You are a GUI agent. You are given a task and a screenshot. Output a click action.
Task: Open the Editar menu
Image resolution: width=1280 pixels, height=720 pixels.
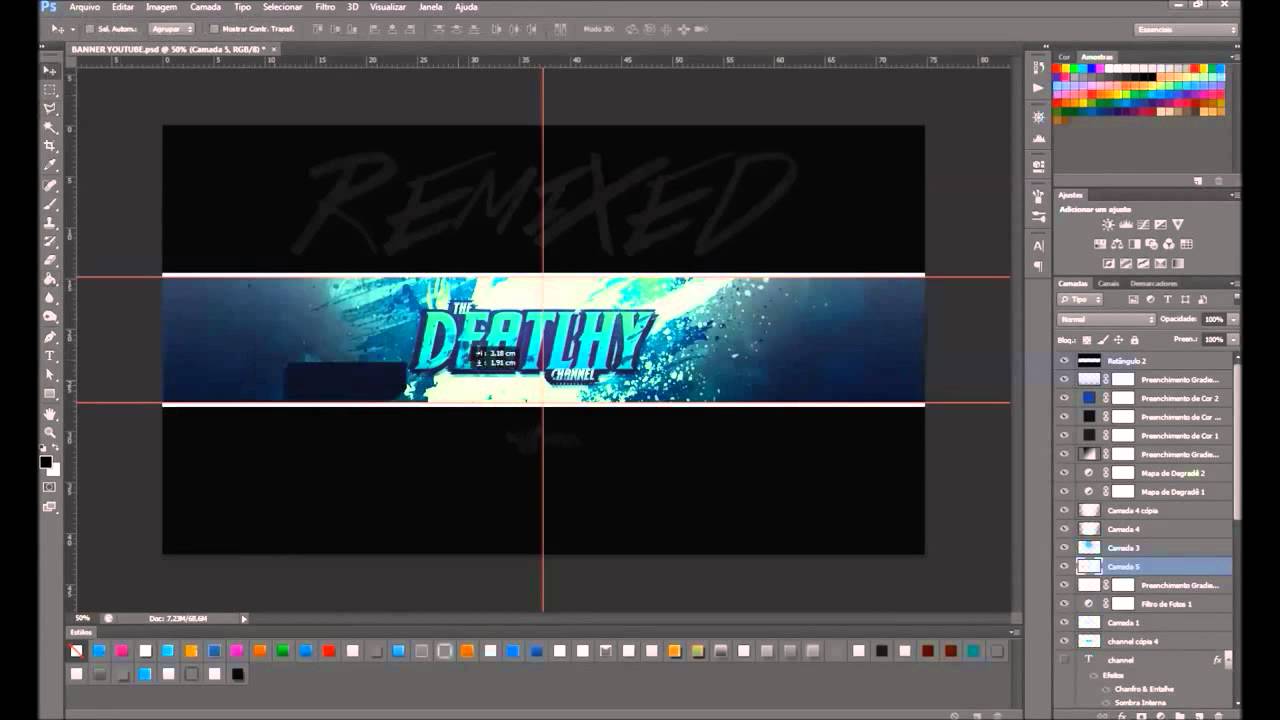click(x=123, y=7)
